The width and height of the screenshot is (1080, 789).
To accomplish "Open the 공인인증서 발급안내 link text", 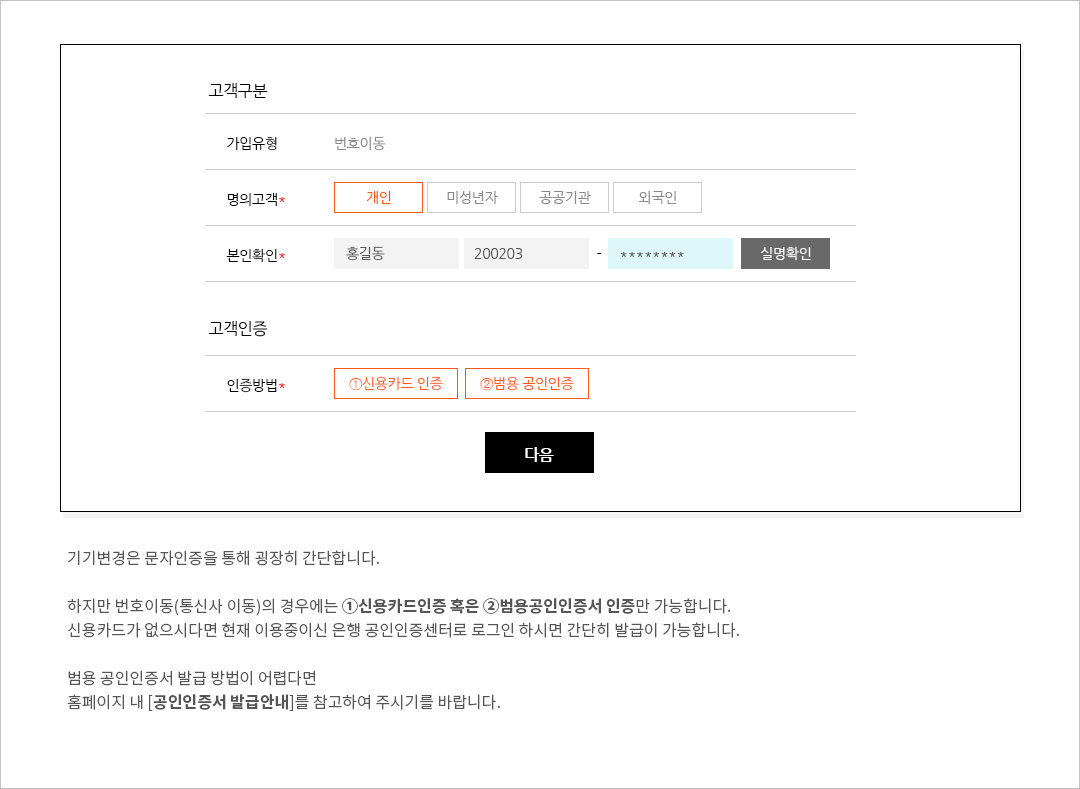I will 221,702.
